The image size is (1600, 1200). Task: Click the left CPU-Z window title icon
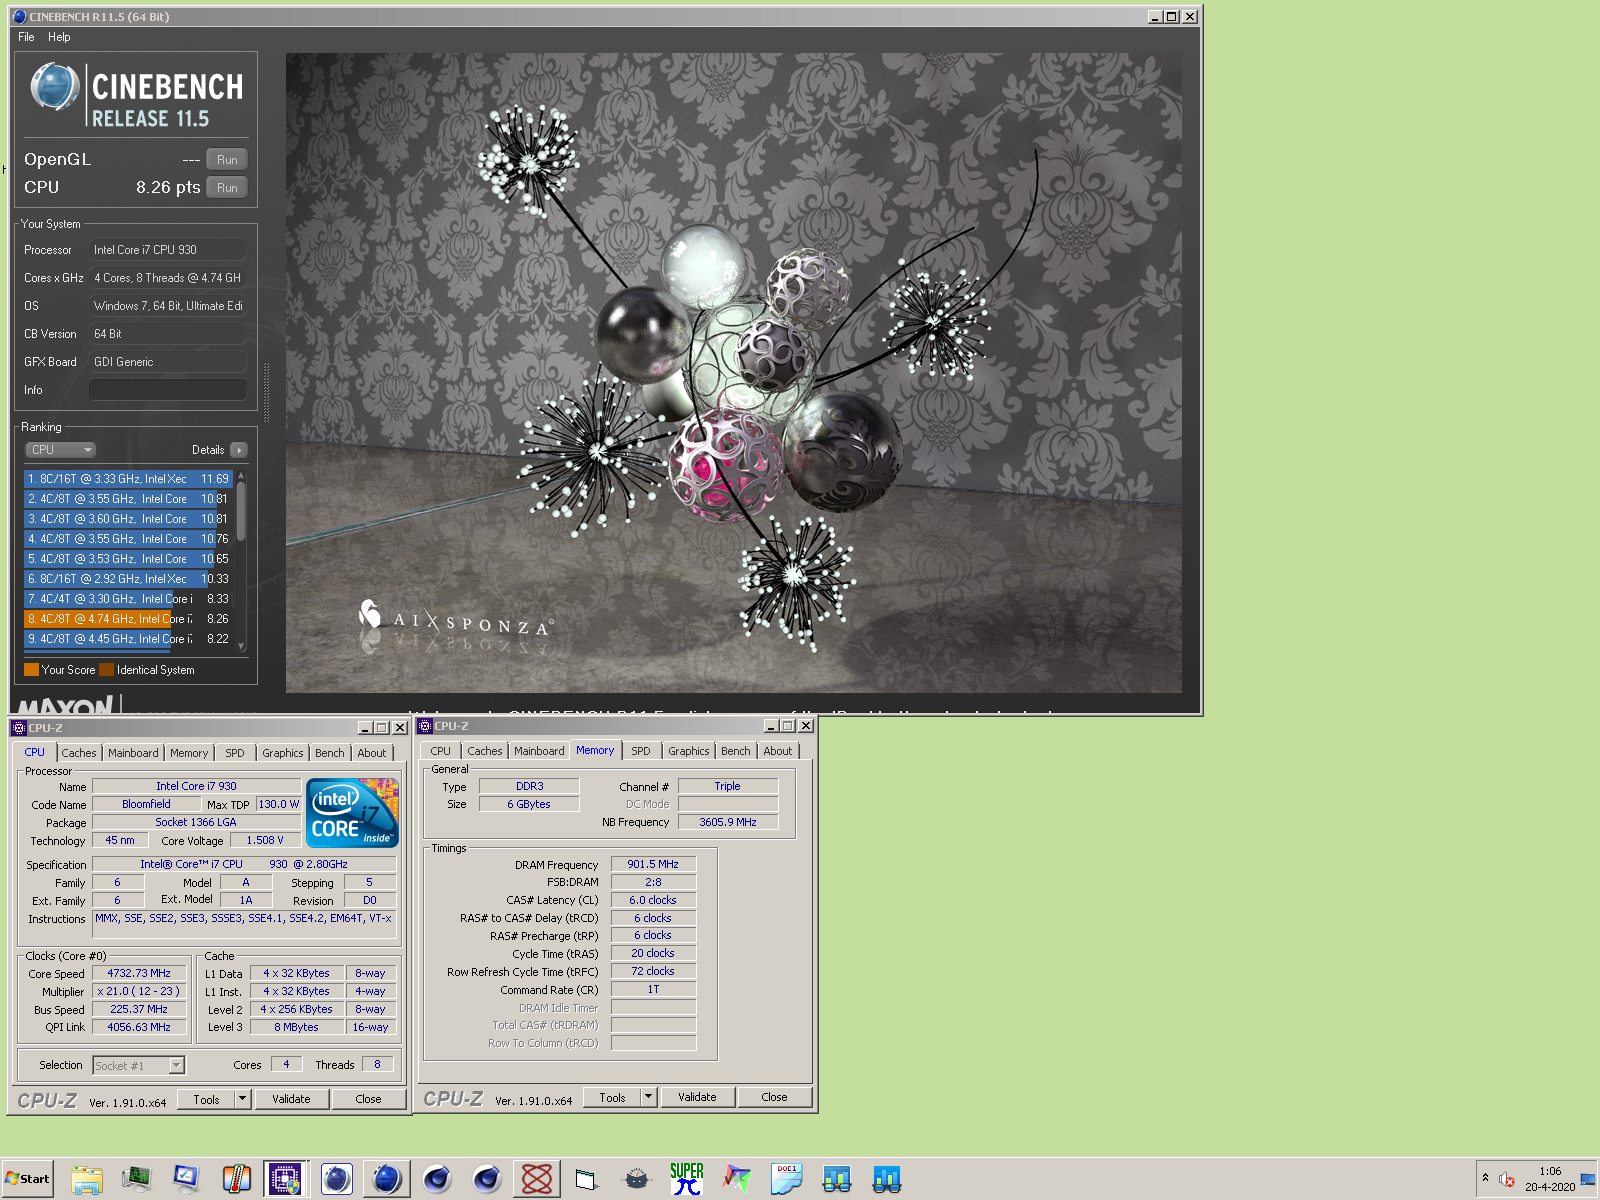pyautogui.click(x=19, y=728)
